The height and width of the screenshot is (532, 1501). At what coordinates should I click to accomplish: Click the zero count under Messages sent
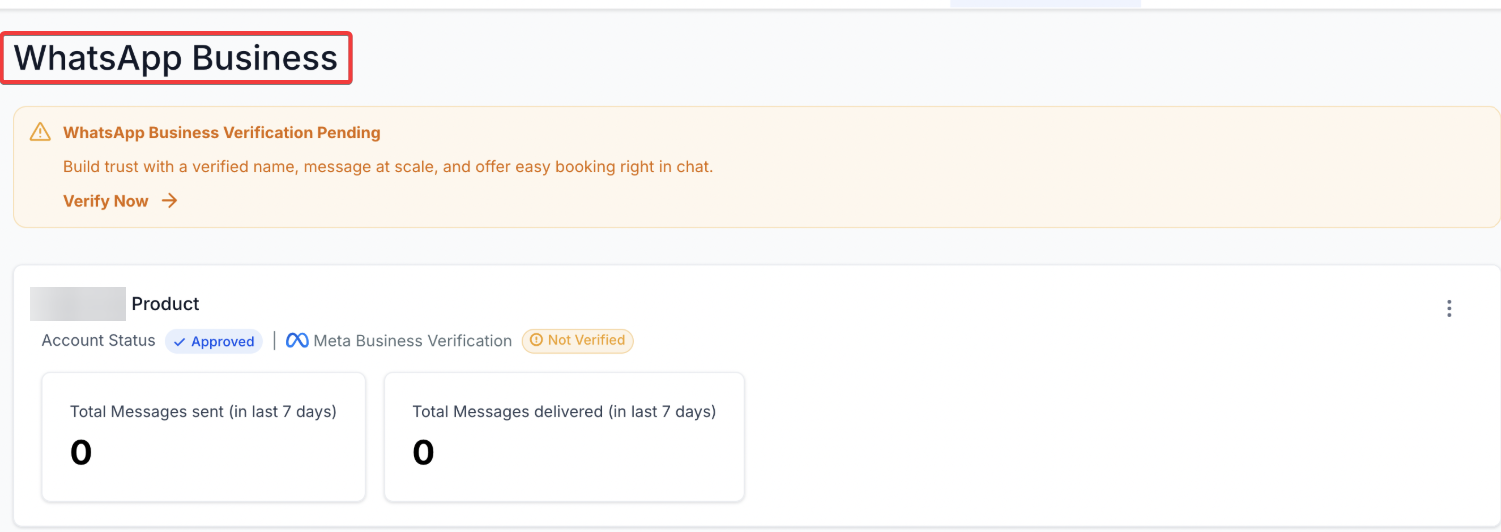tap(81, 453)
